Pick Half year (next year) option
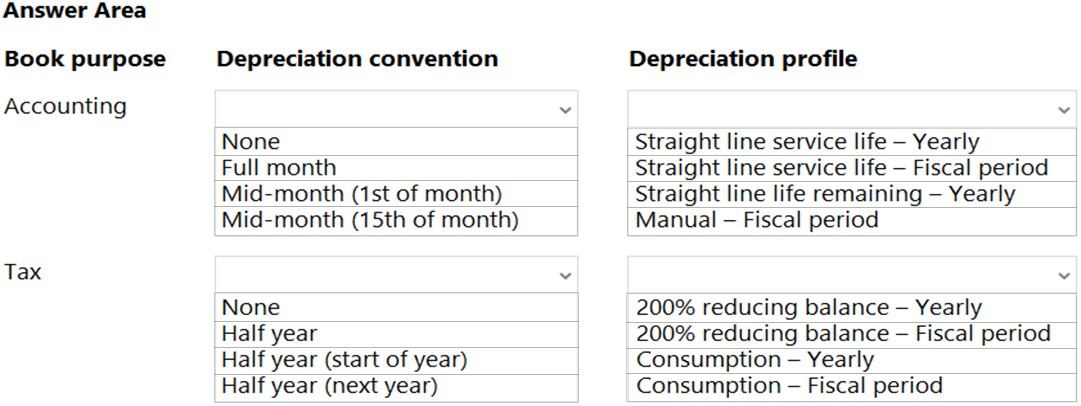Image resolution: width=1081 pixels, height=406 pixels. click(x=396, y=386)
